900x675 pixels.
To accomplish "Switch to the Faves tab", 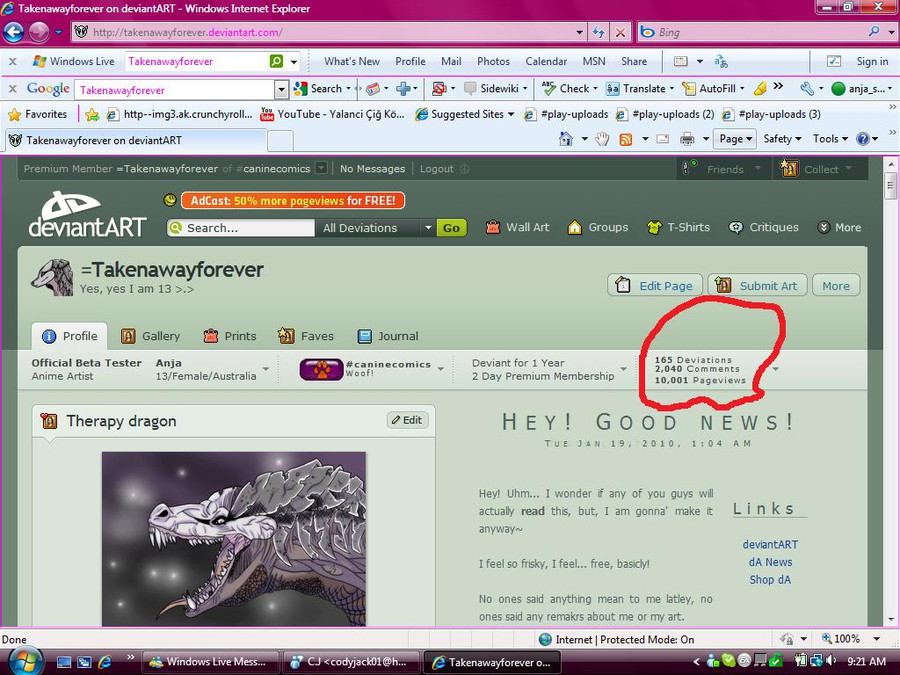I will (x=305, y=336).
